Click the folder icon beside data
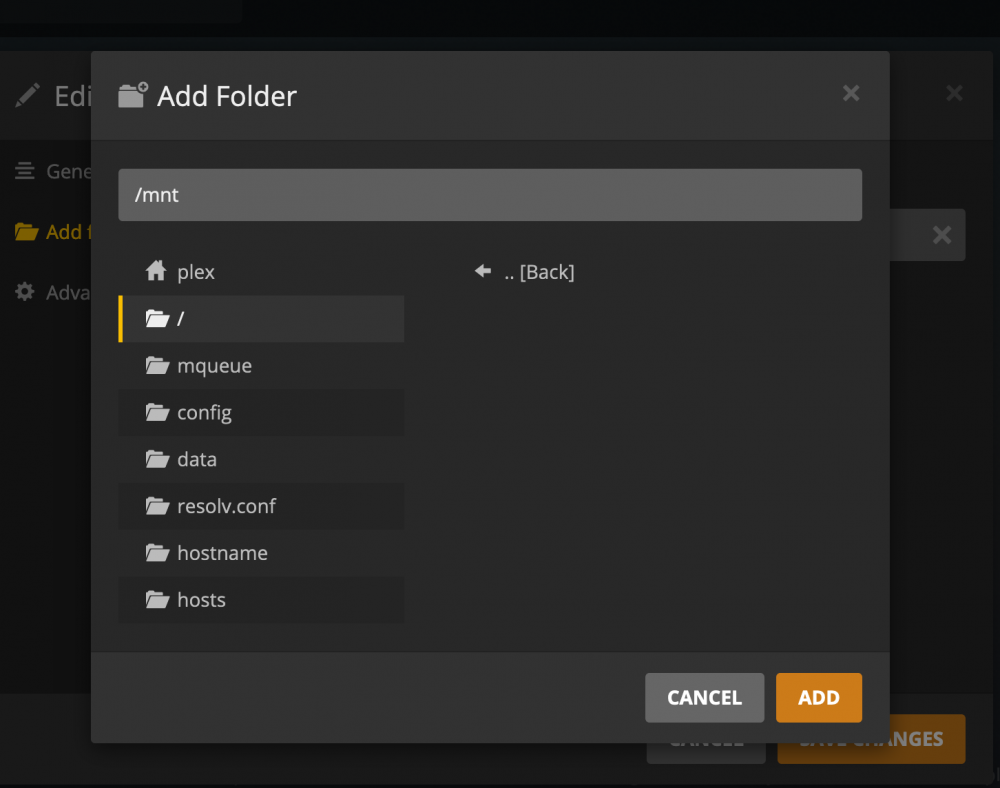Image resolution: width=1000 pixels, height=788 pixels. (x=157, y=459)
